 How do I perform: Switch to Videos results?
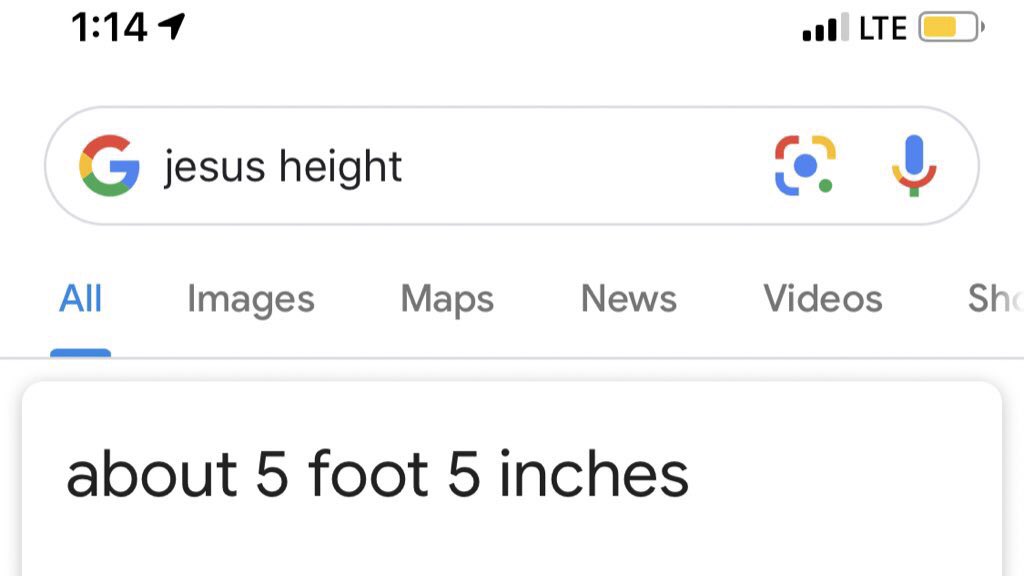point(823,299)
